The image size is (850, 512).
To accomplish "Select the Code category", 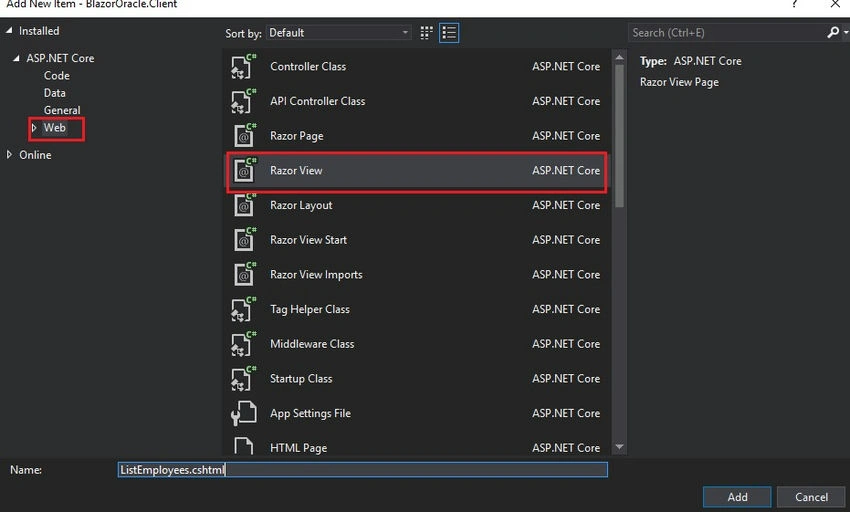I will click(56, 75).
